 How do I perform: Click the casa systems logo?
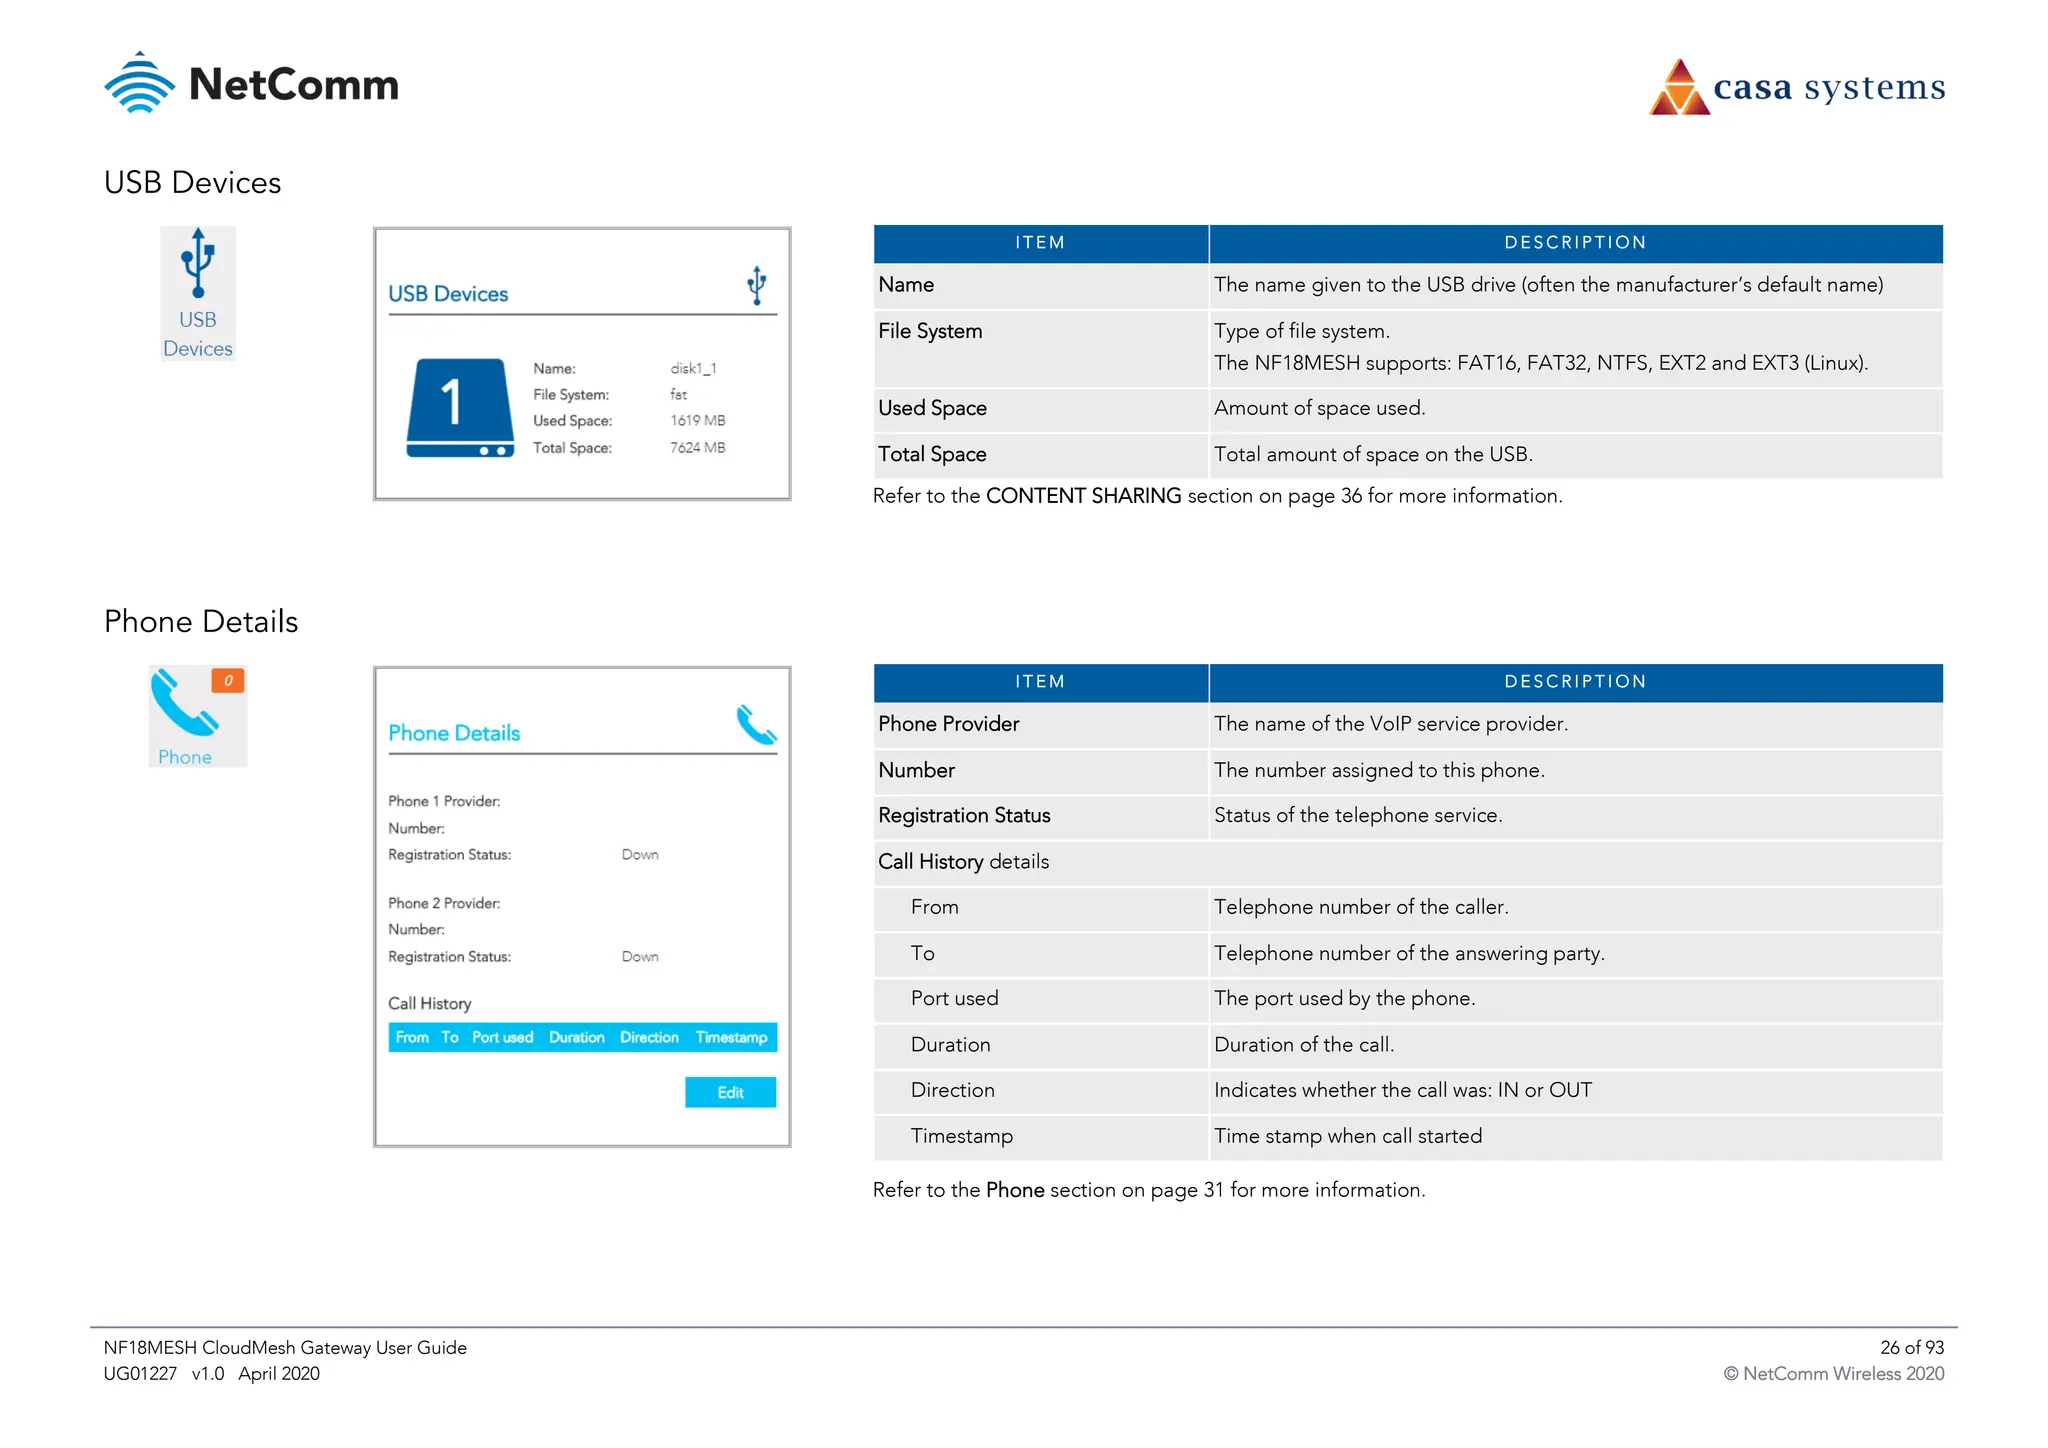click(1797, 87)
